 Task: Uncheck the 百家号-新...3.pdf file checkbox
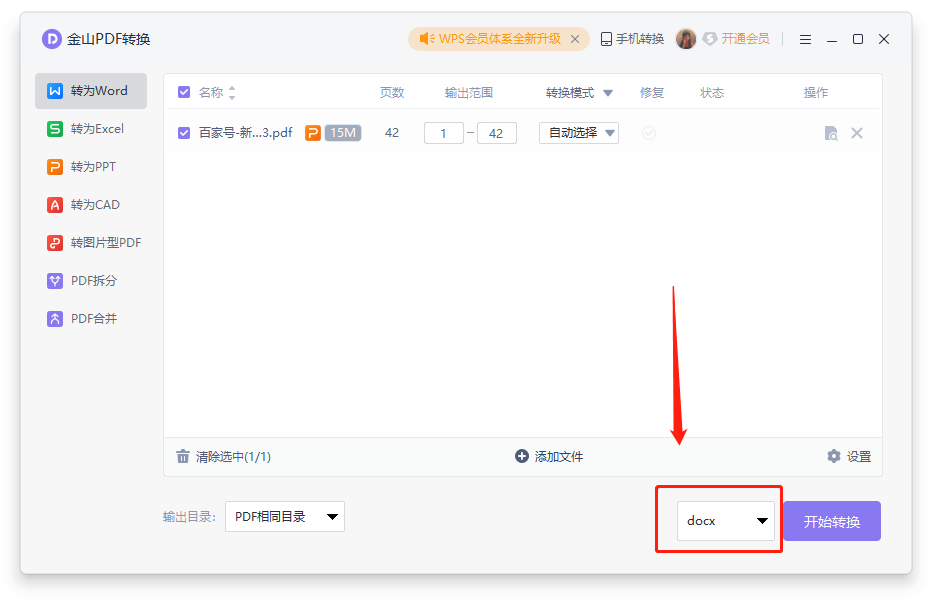pyautogui.click(x=184, y=133)
